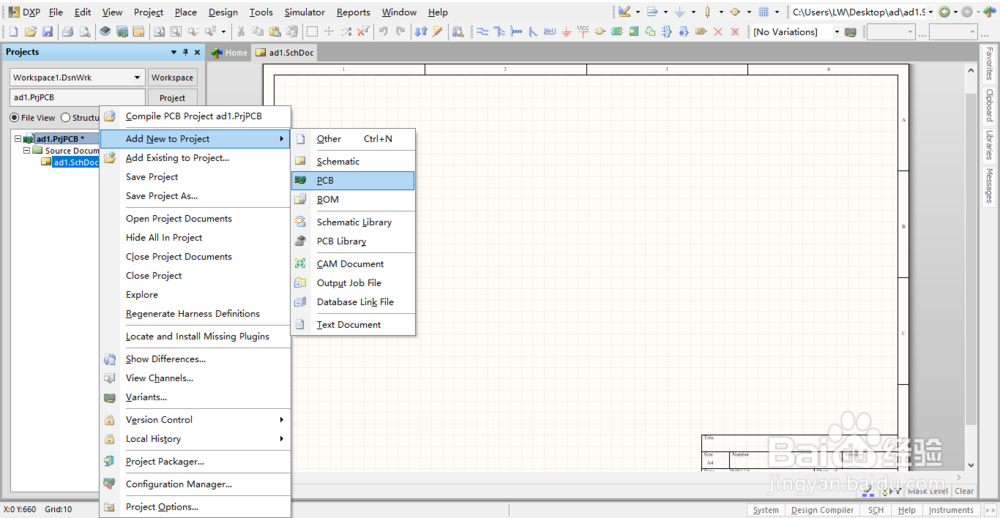This screenshot has height=518, width=1000.
Task: Click the New document toolbar icon
Action: pyautogui.click(x=13, y=31)
